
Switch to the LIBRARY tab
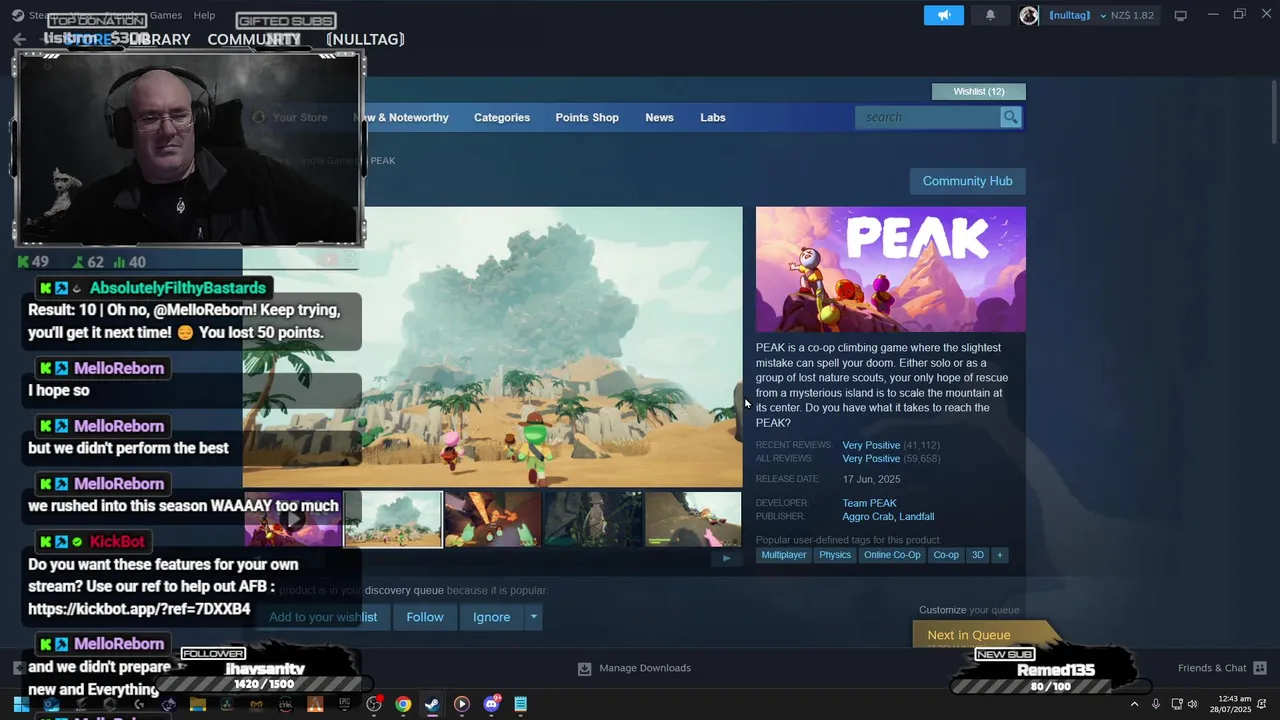[x=160, y=39]
